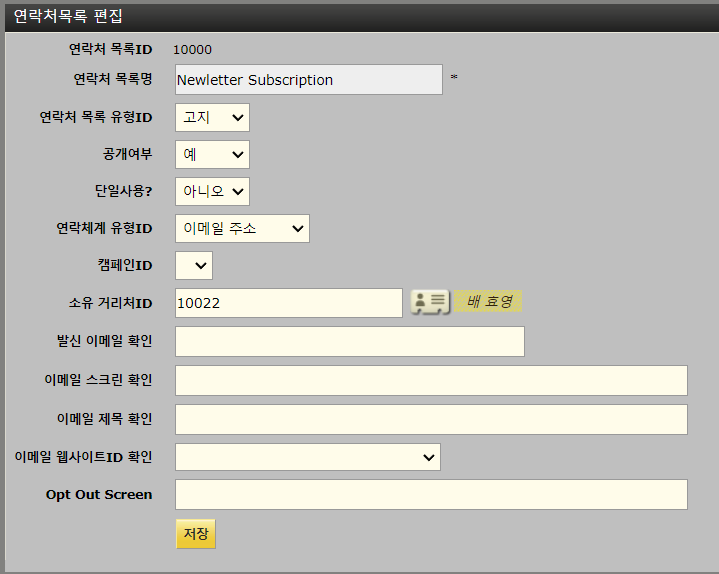Click the 이메일 제목 확인 text box
The width and height of the screenshot is (719, 574).
[x=431, y=419]
